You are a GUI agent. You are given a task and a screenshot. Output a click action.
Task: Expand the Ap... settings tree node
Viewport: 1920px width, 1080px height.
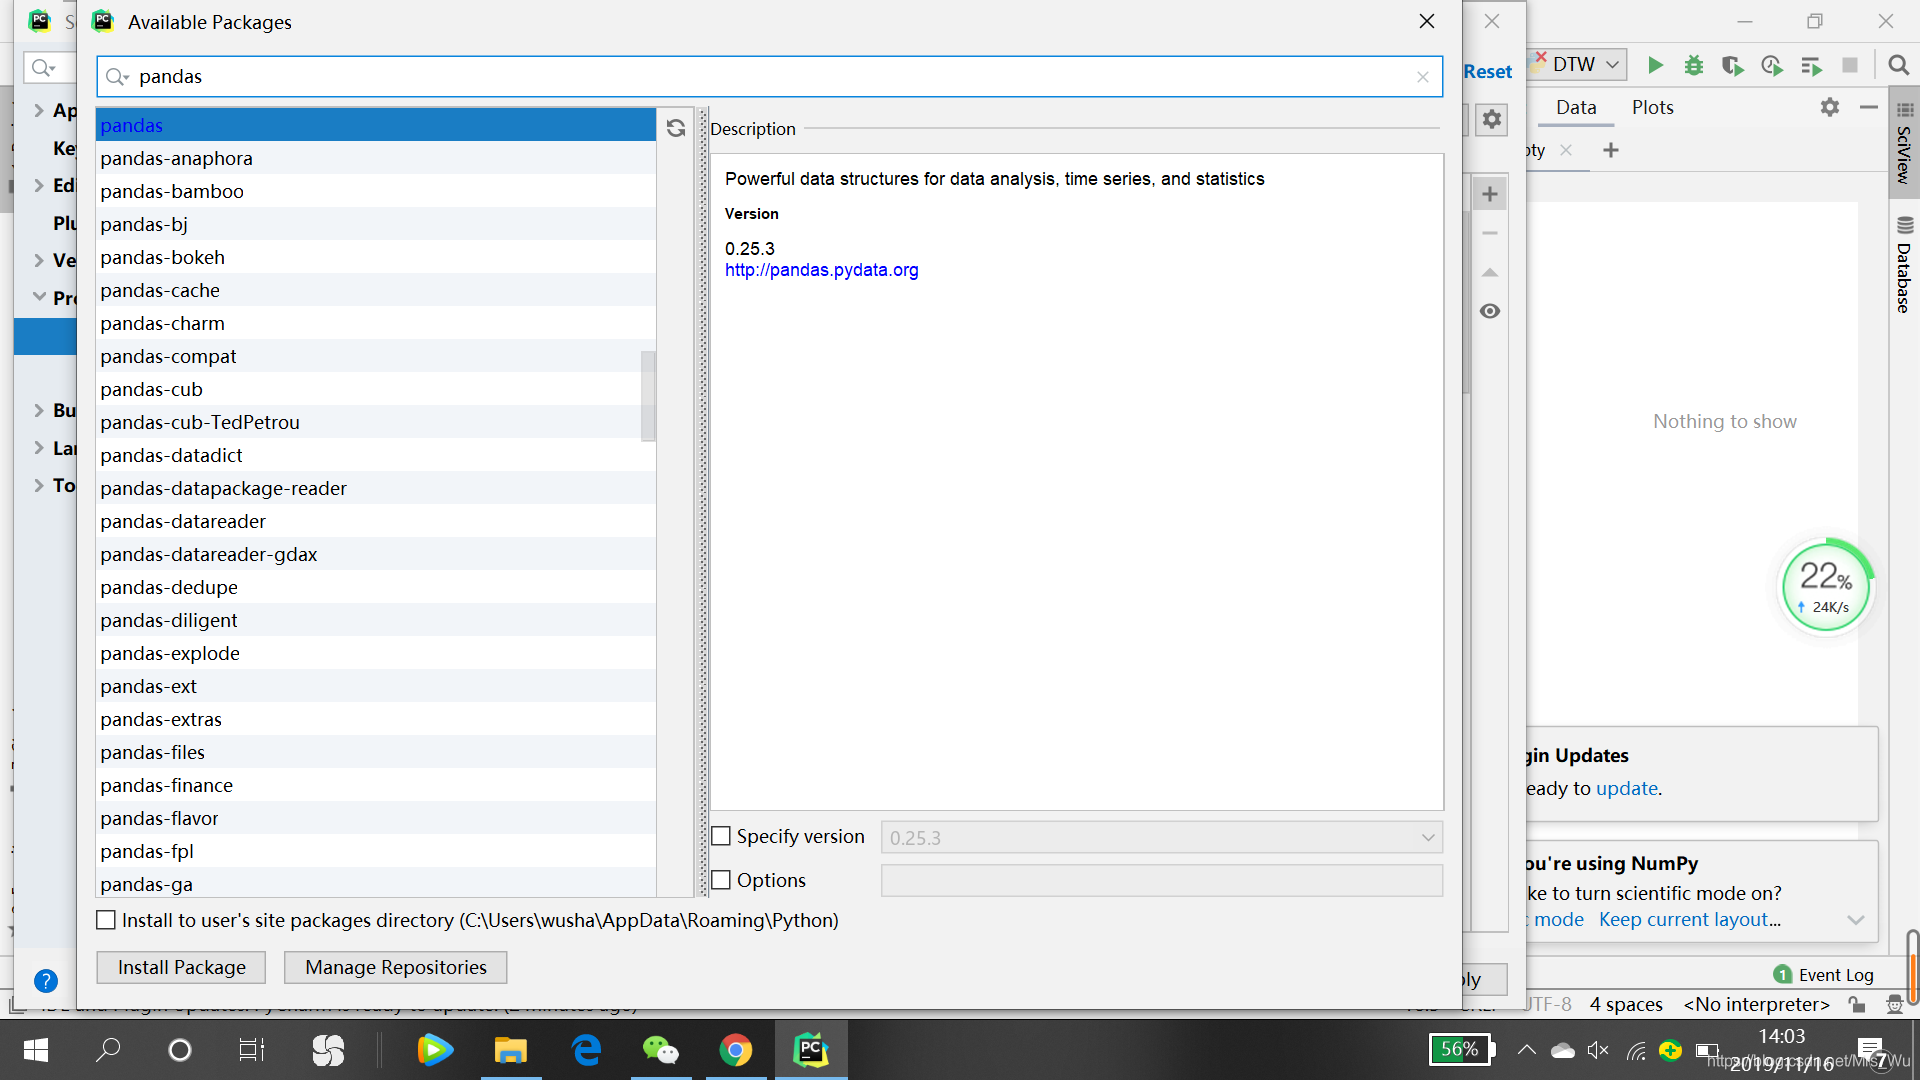pyautogui.click(x=39, y=110)
